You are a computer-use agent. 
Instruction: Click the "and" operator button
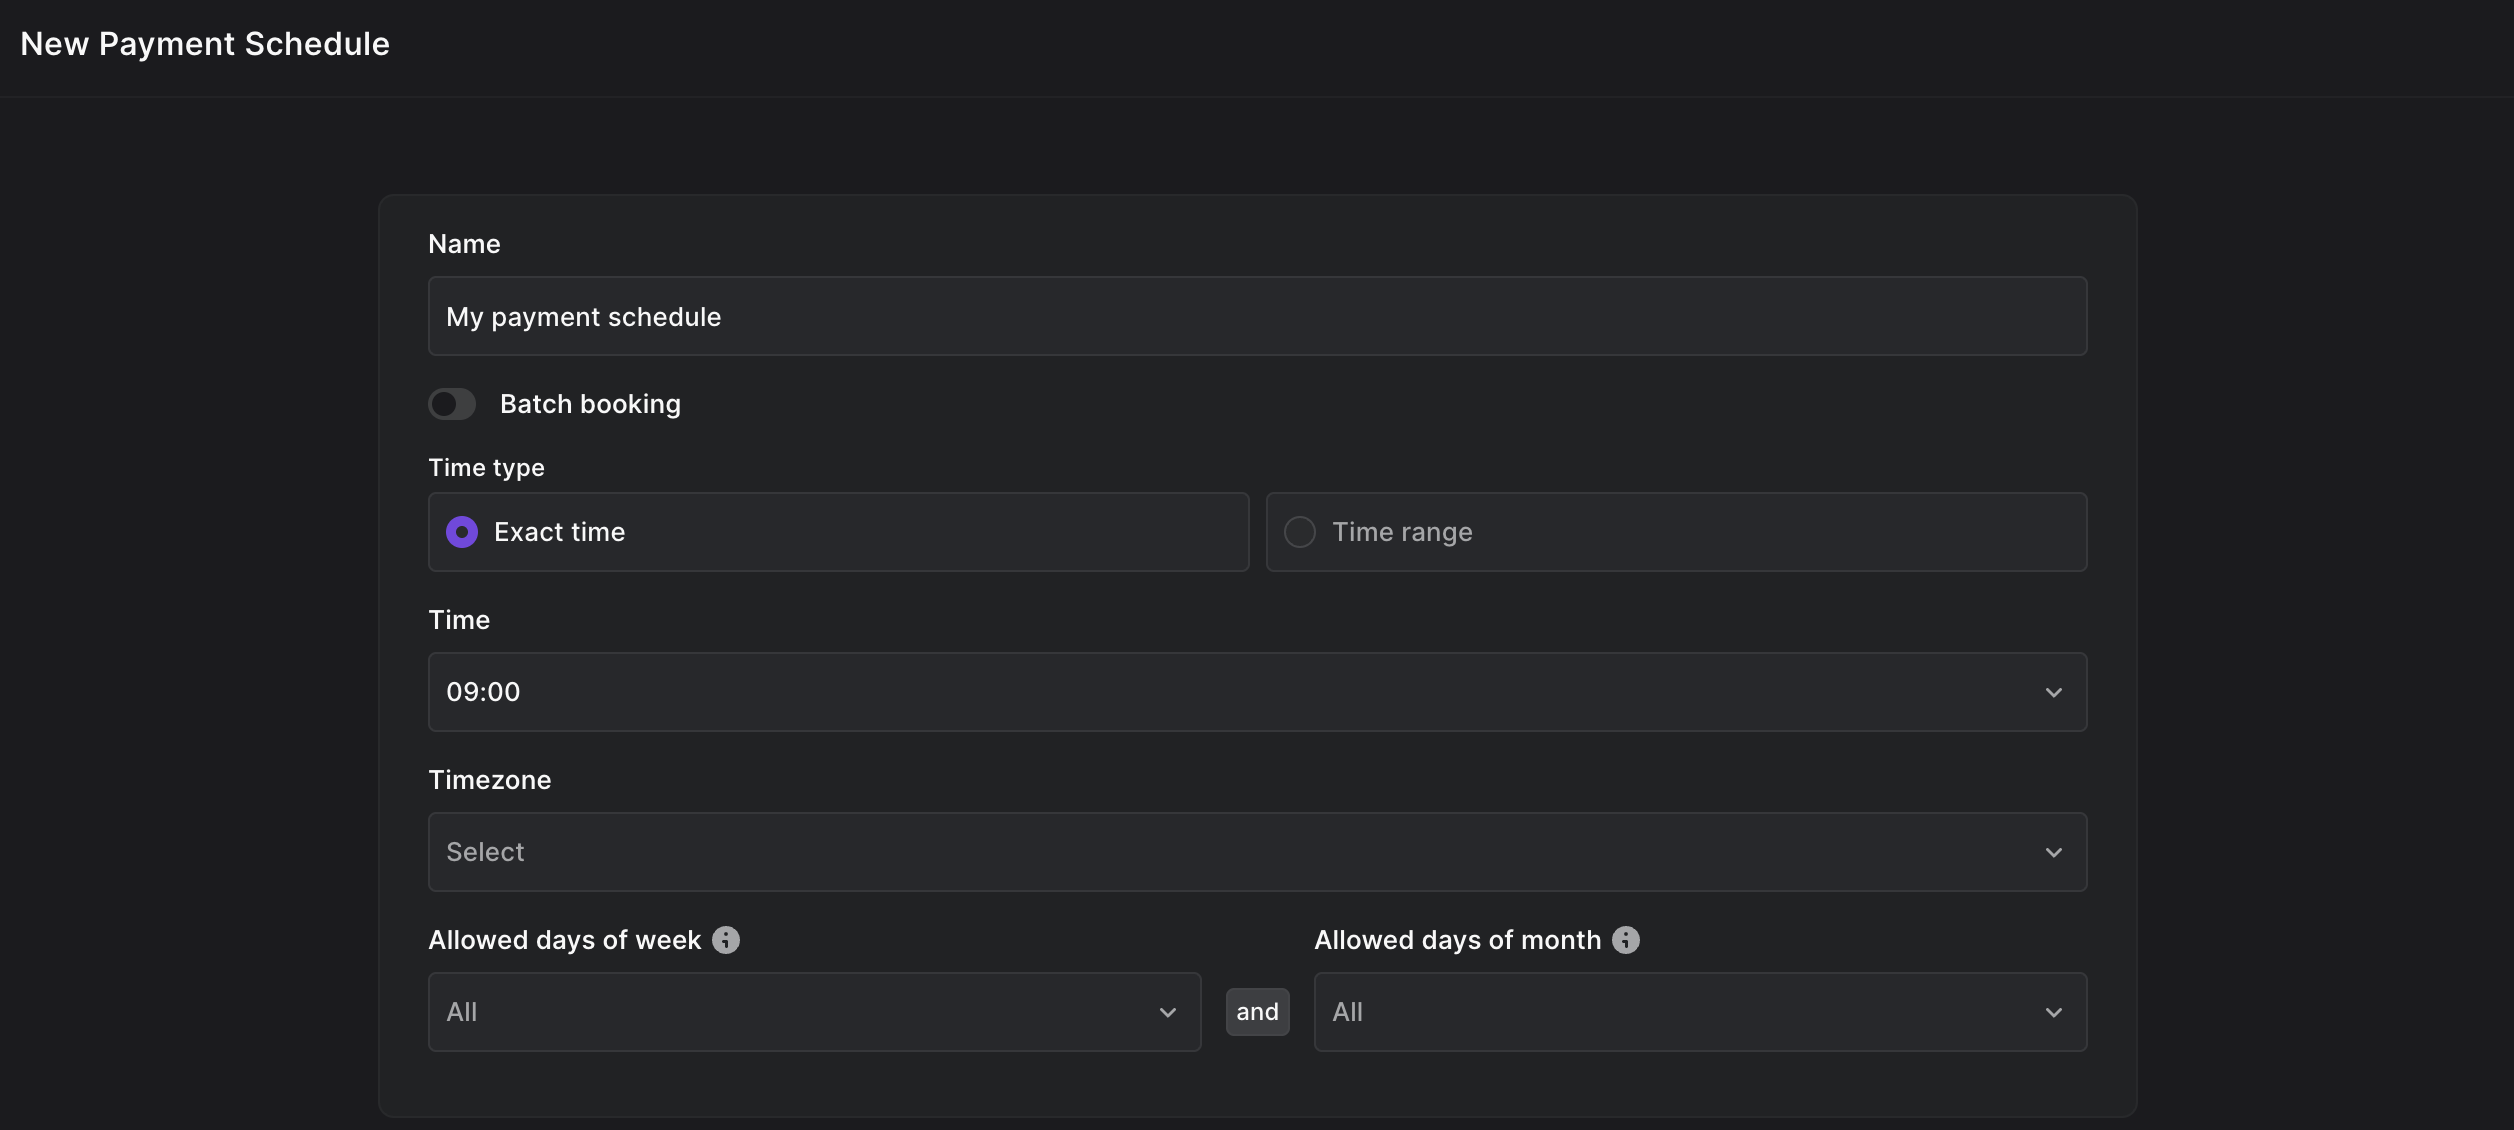1257,1012
